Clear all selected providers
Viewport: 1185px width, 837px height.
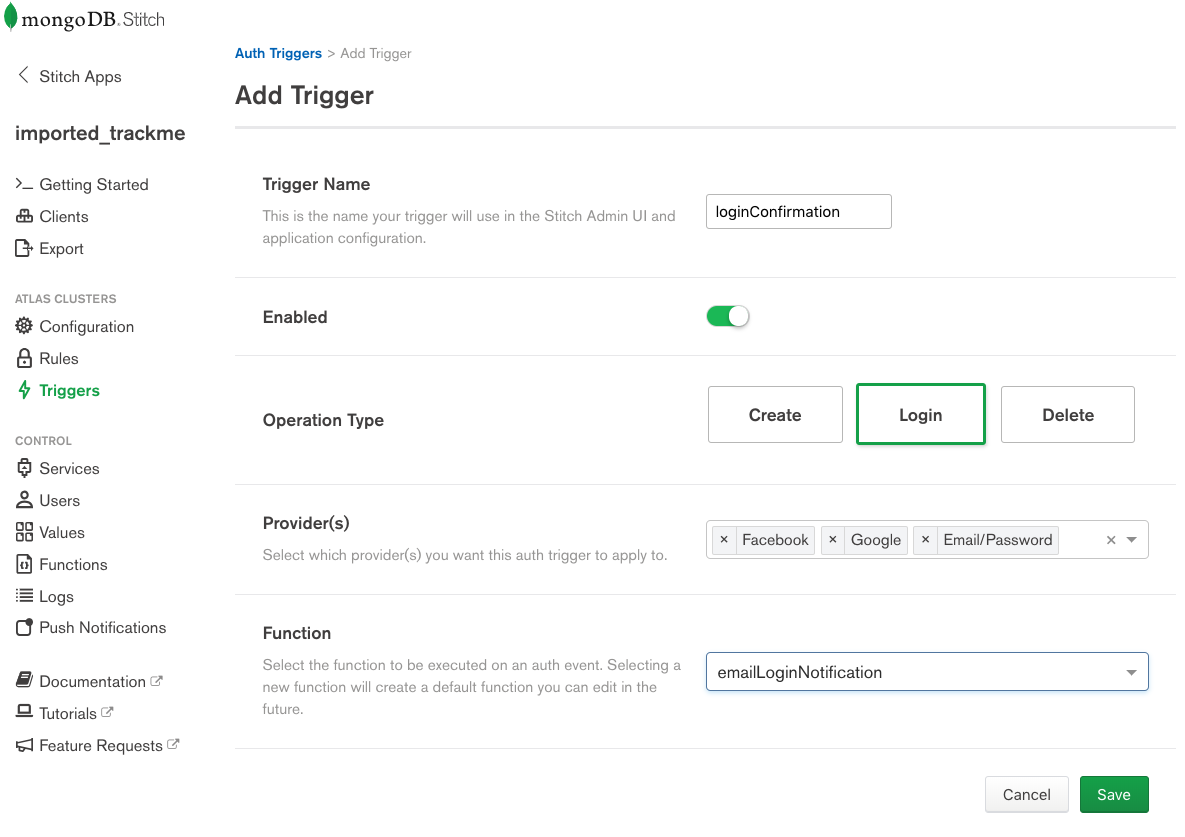tap(1111, 539)
